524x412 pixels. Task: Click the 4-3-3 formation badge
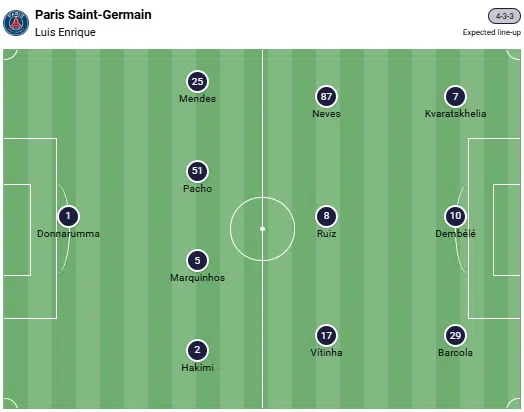(504, 16)
